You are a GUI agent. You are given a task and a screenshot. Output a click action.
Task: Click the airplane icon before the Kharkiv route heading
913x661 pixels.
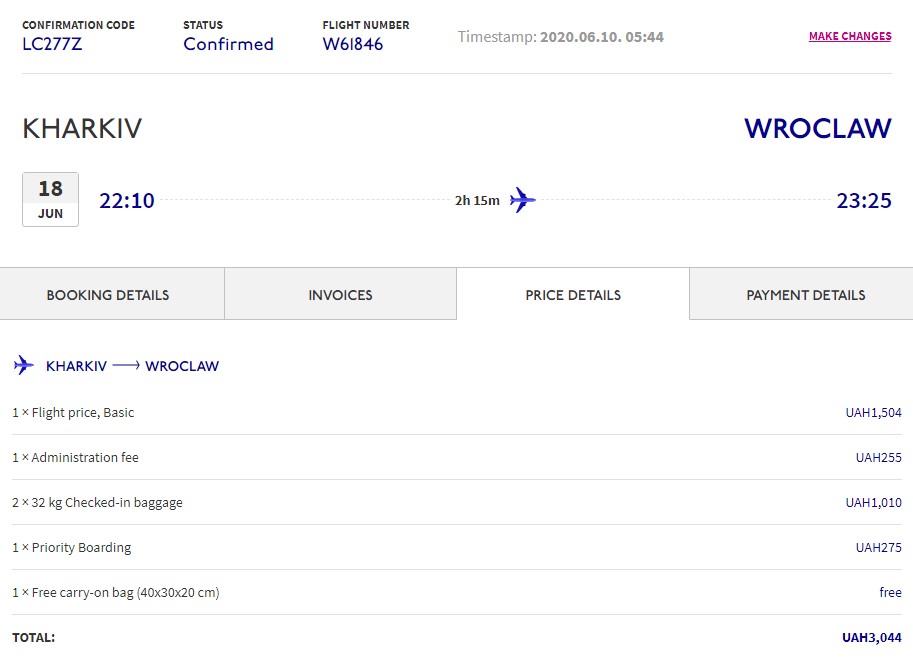pyautogui.click(x=24, y=366)
